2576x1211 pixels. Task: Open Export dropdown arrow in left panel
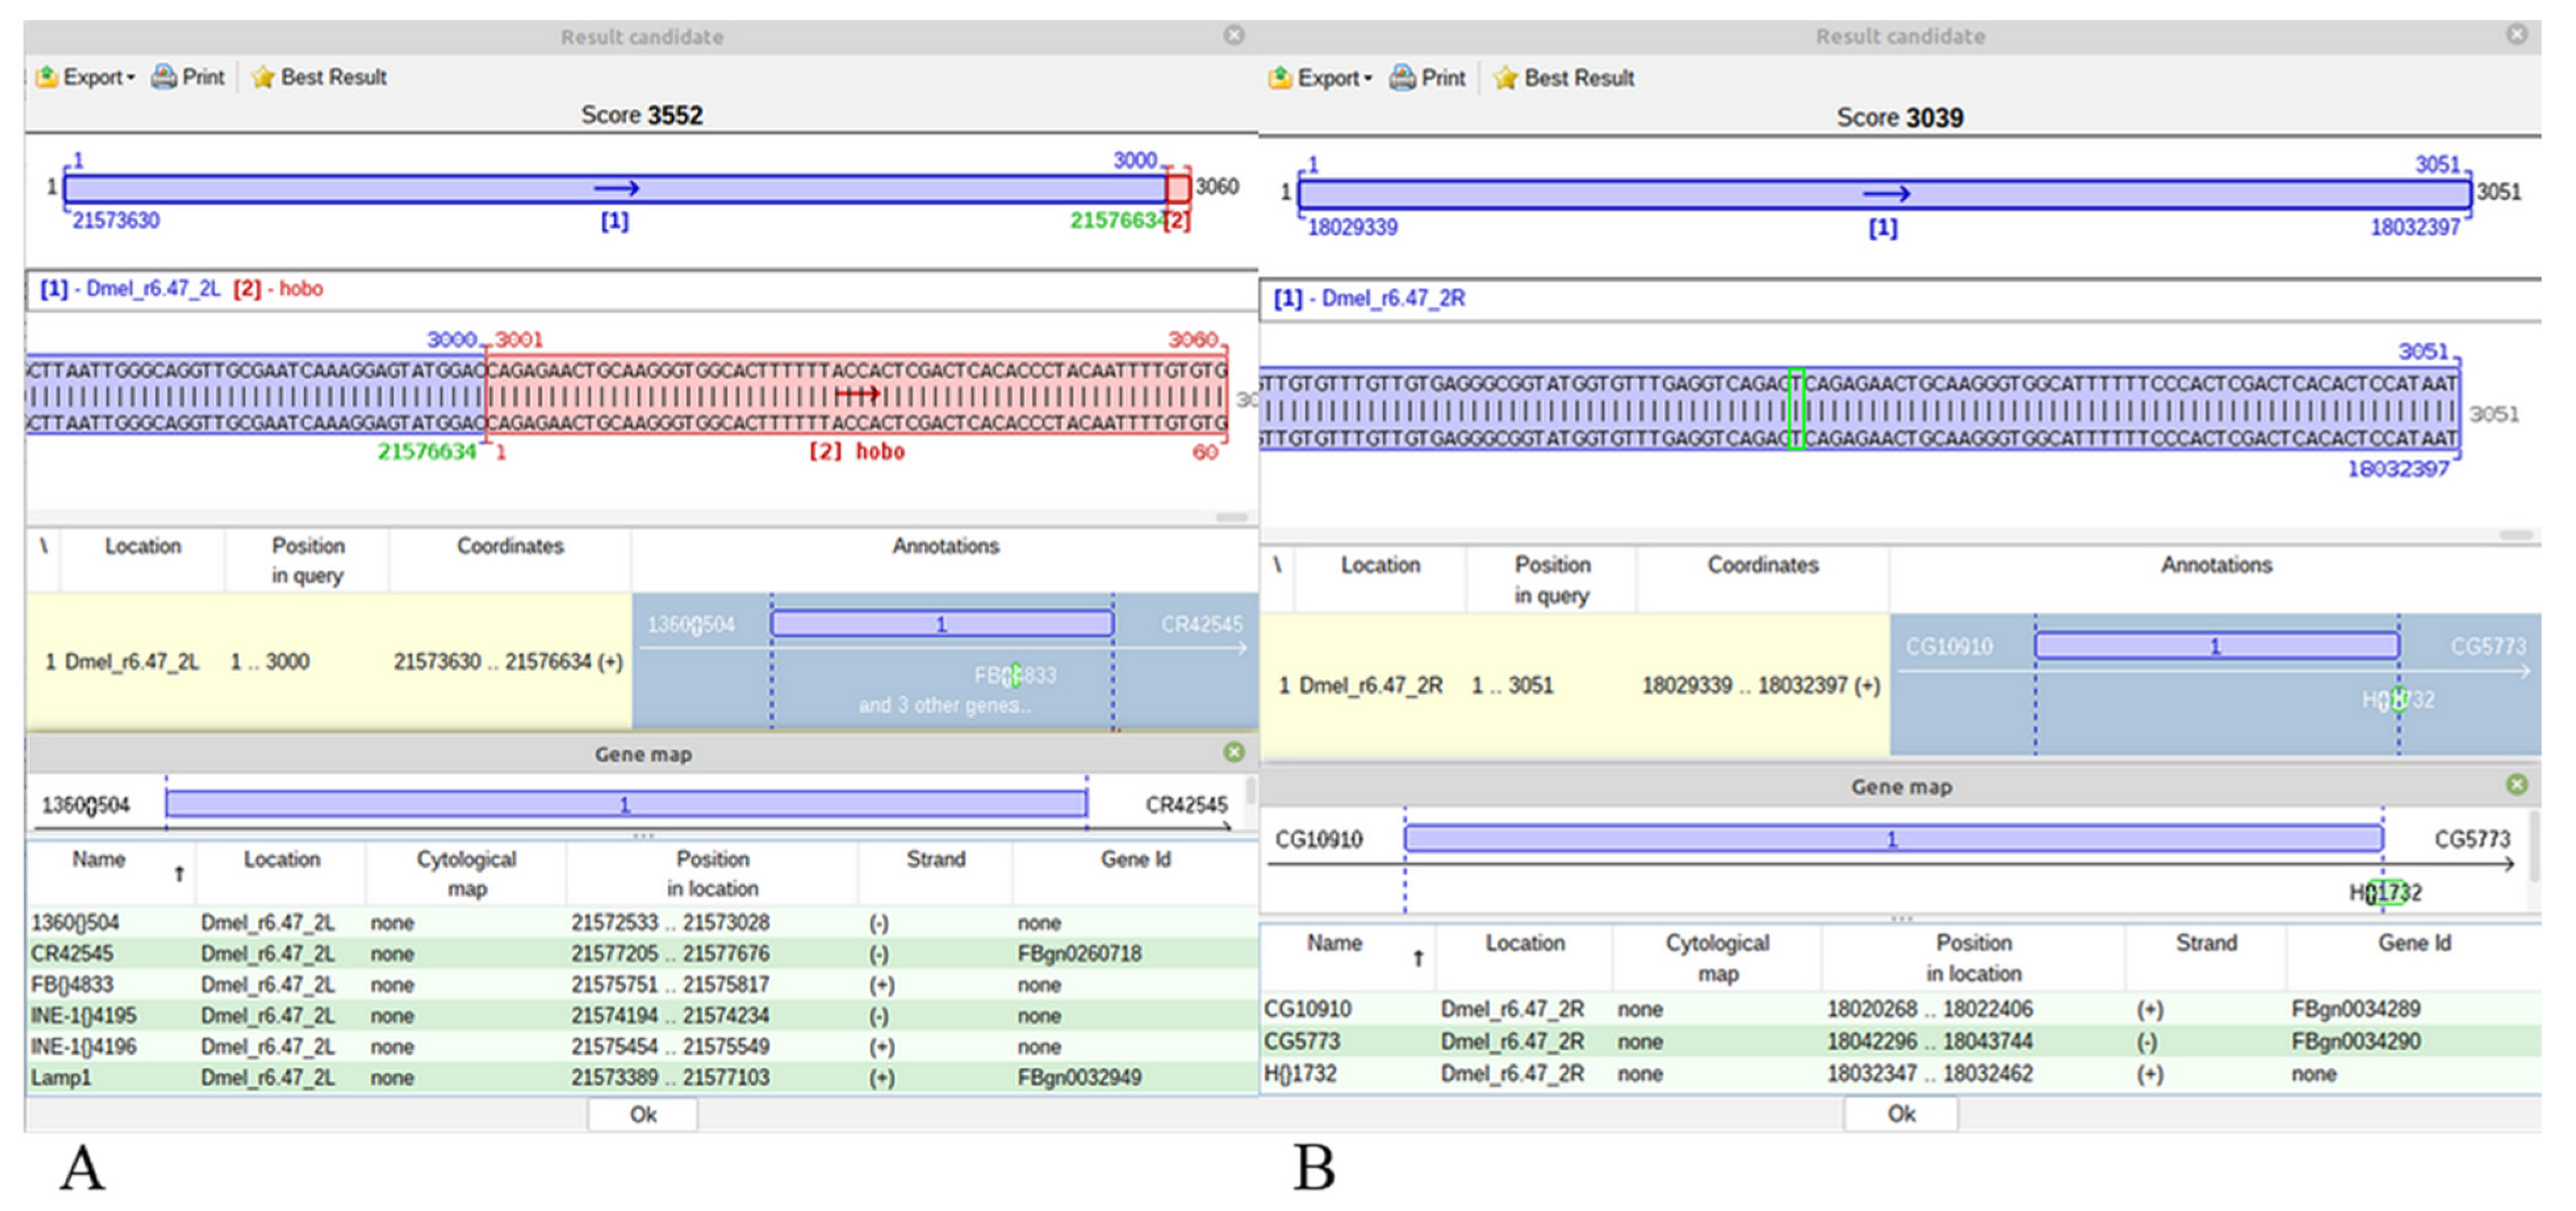[x=131, y=78]
